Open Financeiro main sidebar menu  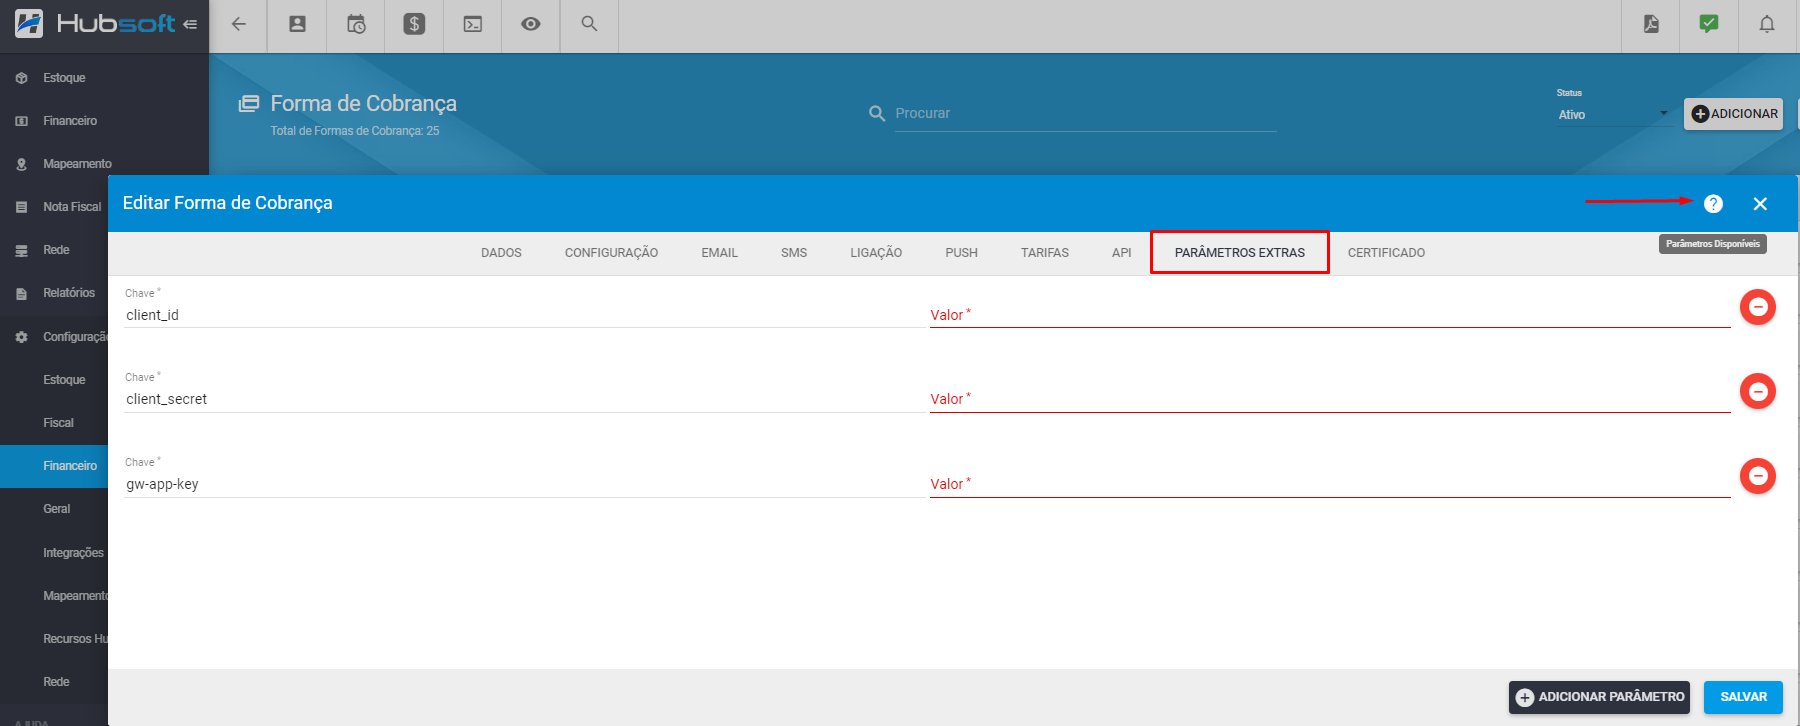pos(70,121)
